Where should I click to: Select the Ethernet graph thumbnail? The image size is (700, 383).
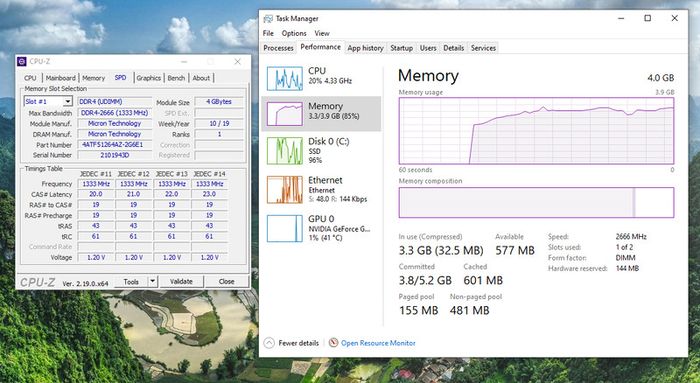coord(285,189)
